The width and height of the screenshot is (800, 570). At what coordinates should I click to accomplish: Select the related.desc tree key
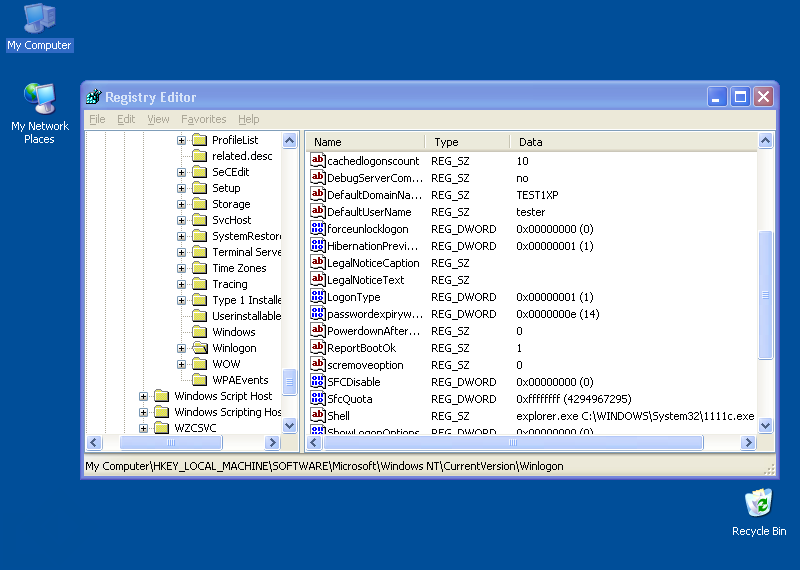click(x=242, y=156)
